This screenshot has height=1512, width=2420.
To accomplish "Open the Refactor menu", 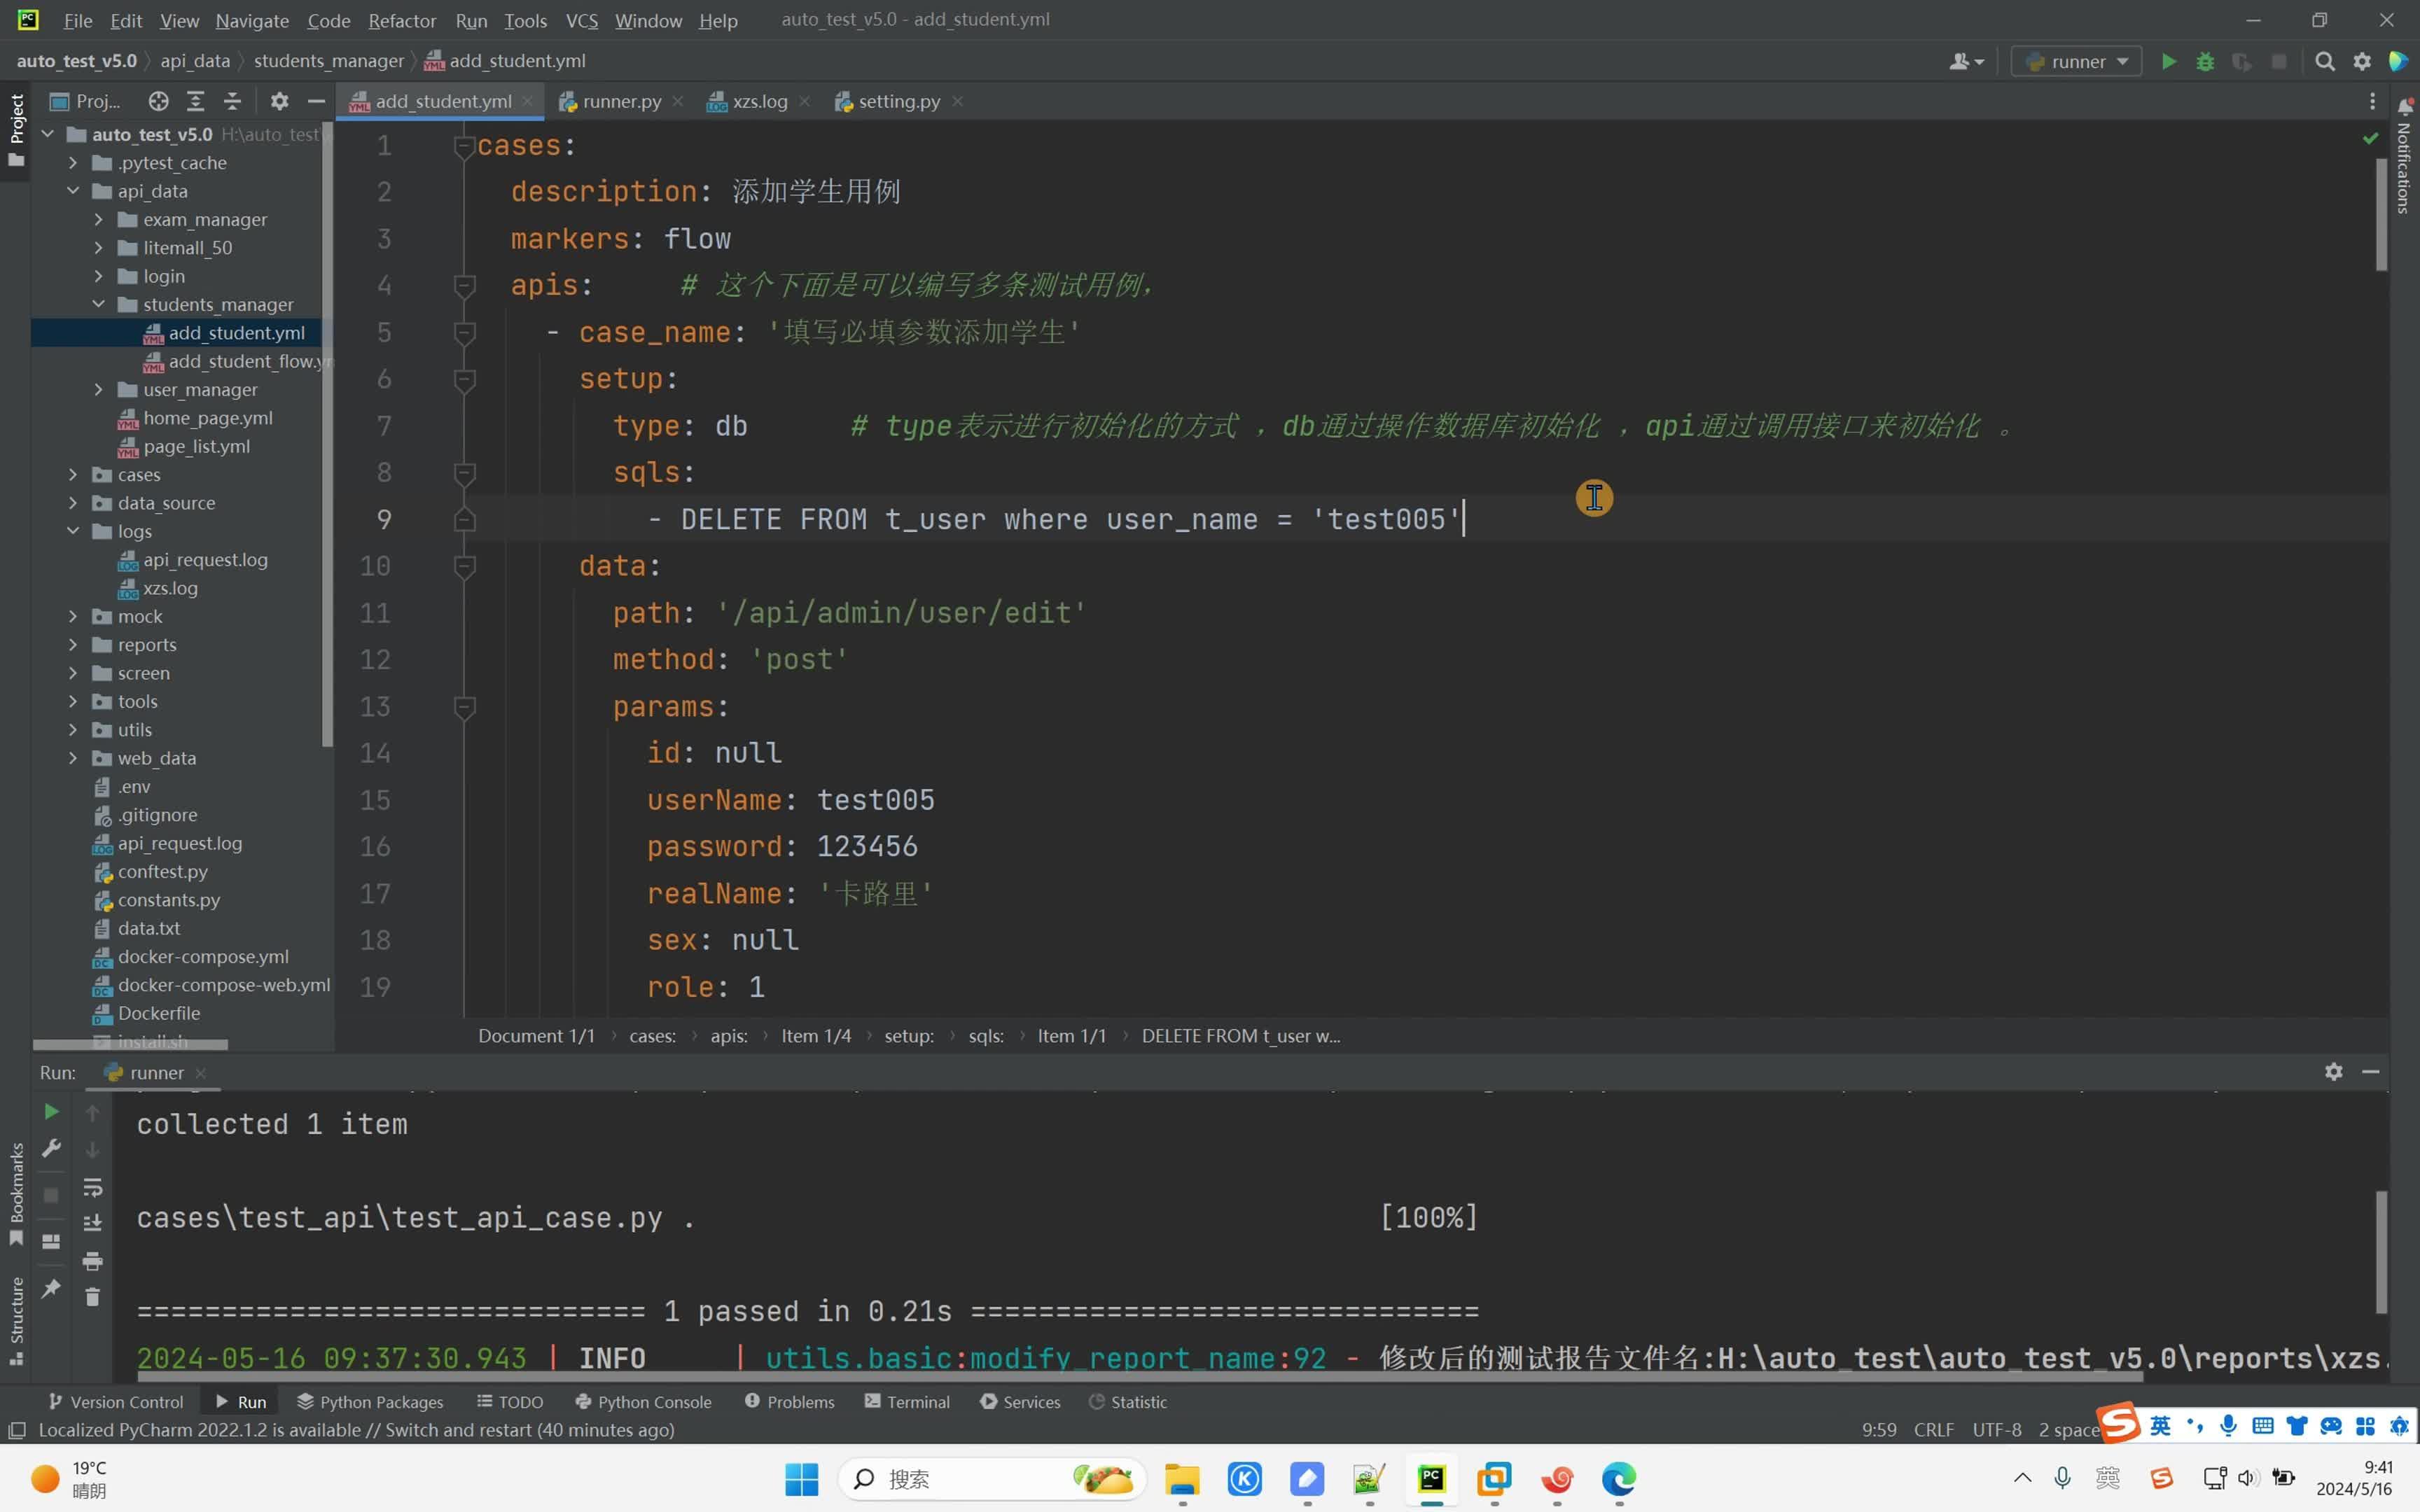I will click(x=402, y=20).
